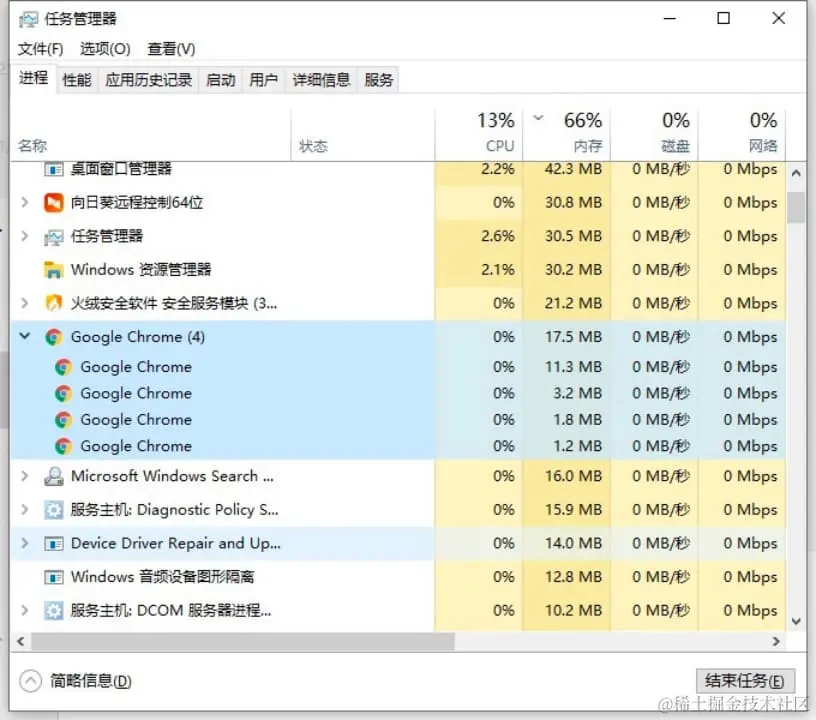Screen dimensions: 816x720
Task: Click the Task Manager title bar icon
Action: (28, 19)
